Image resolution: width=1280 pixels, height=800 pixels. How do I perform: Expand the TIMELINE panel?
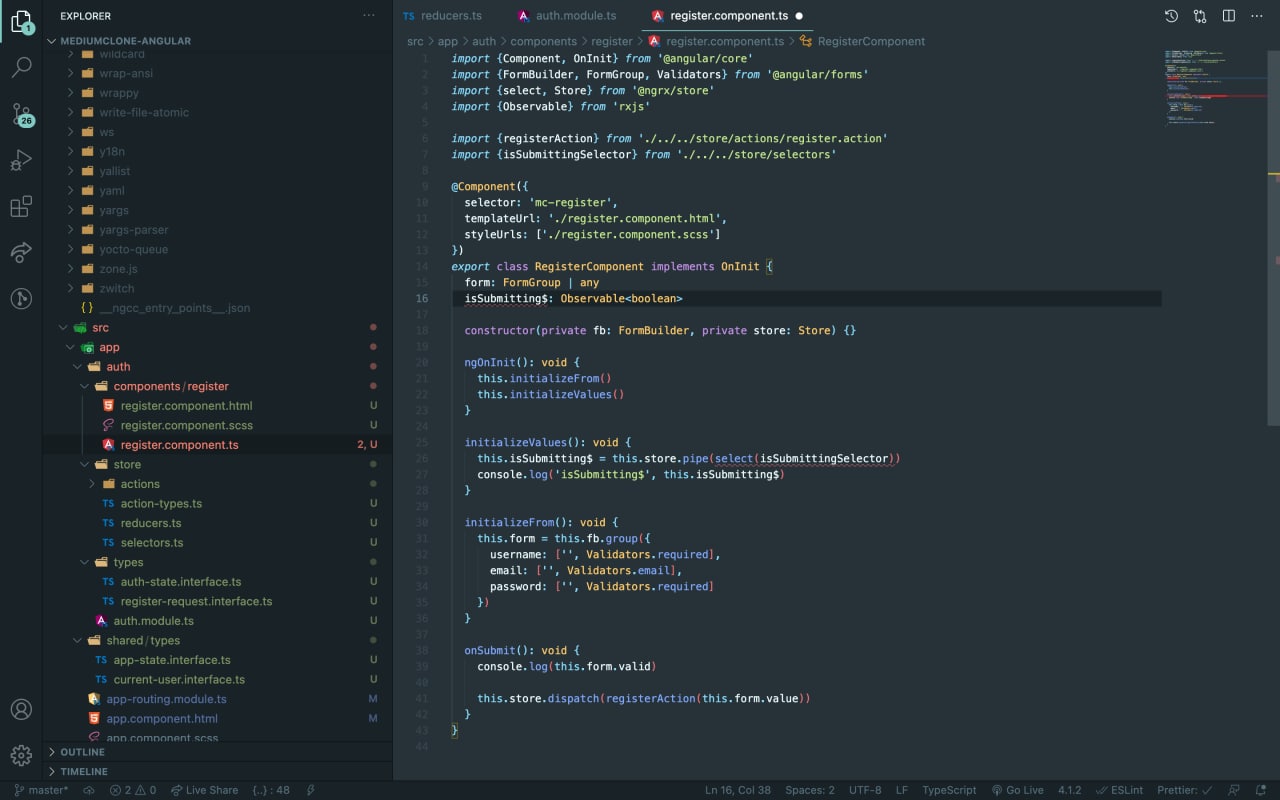(218, 772)
